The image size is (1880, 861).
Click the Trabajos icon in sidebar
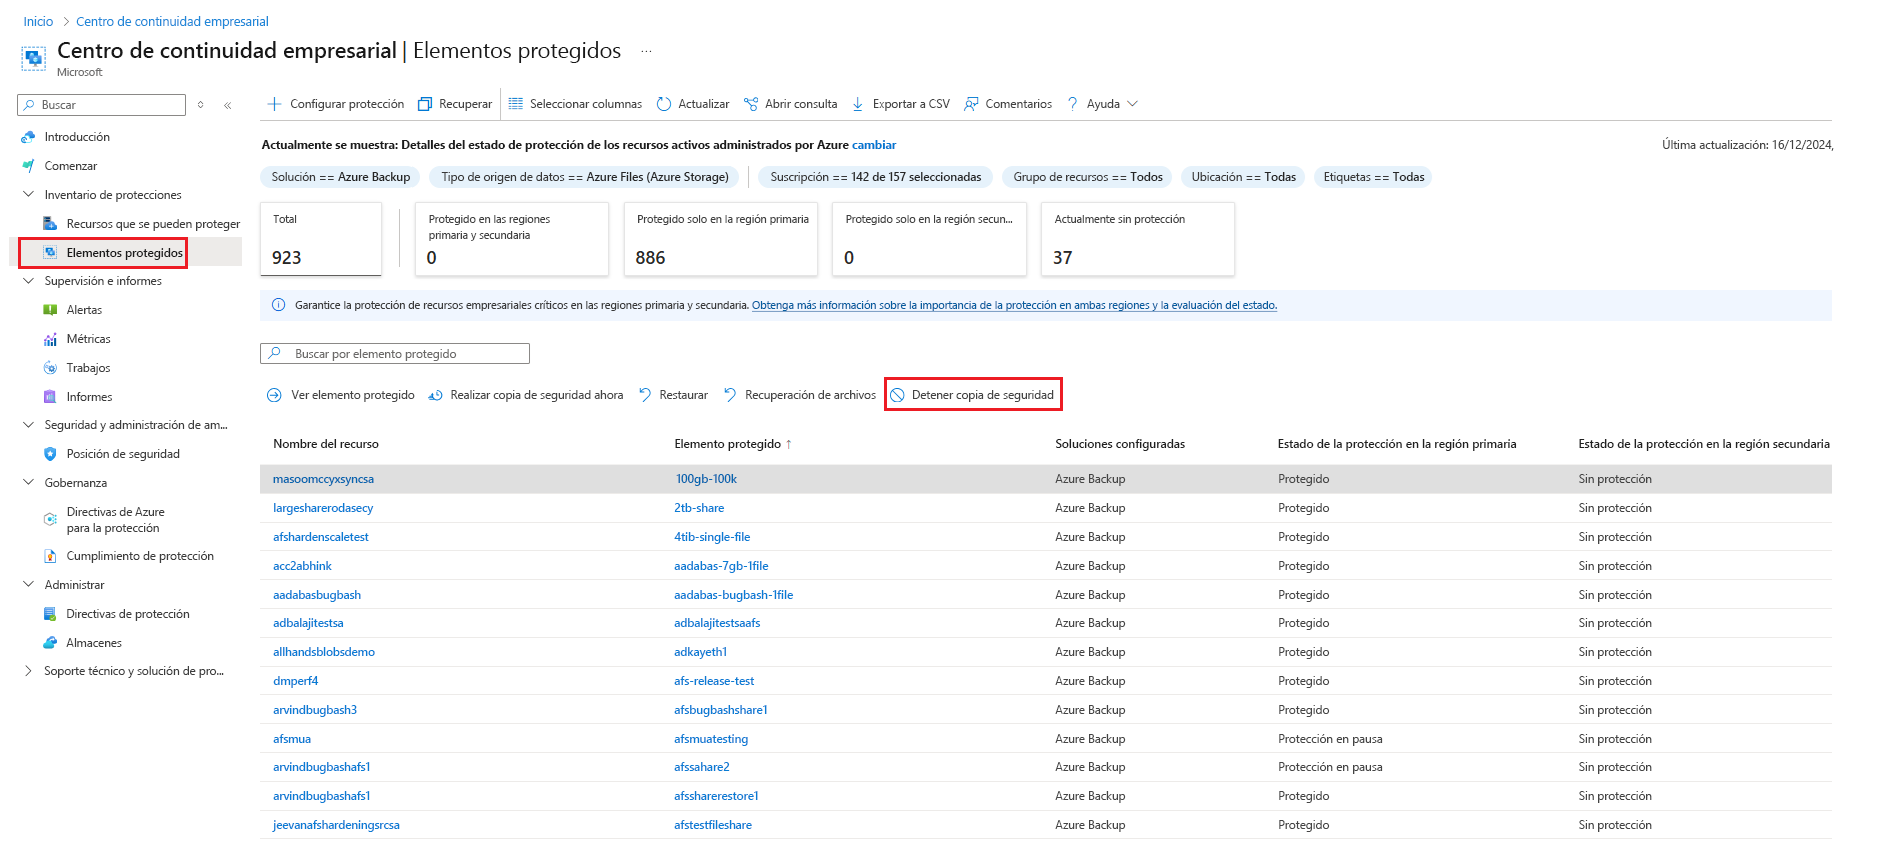click(50, 368)
